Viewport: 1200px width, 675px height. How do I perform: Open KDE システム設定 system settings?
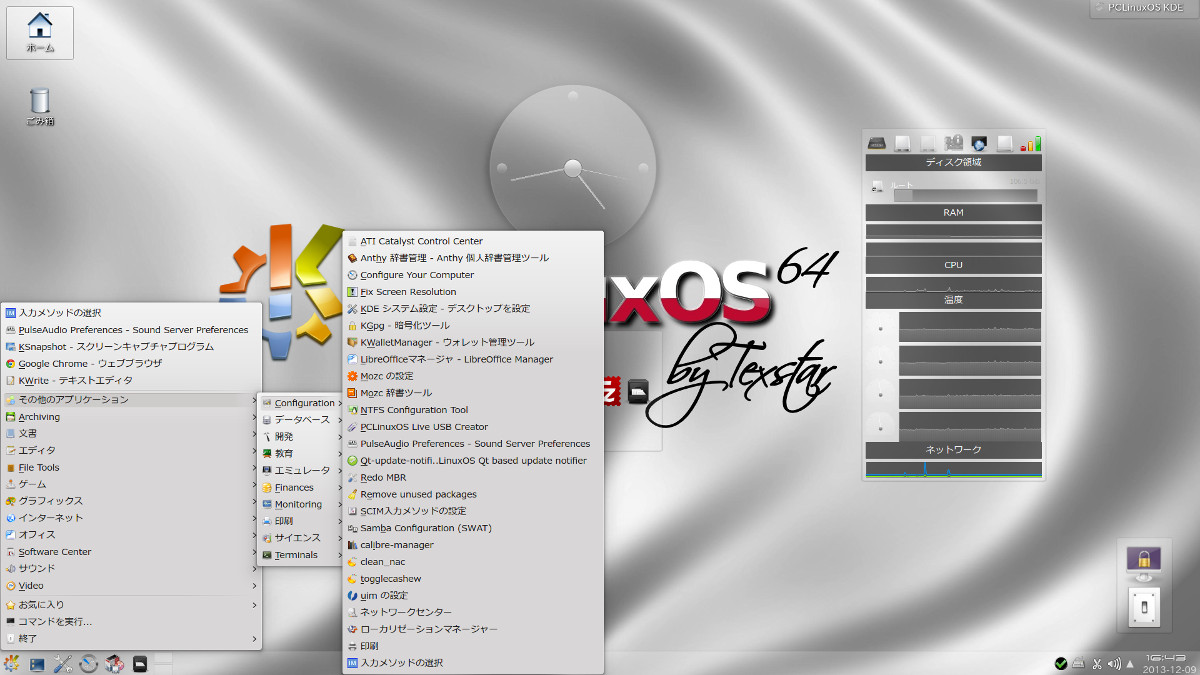[x=473, y=309]
